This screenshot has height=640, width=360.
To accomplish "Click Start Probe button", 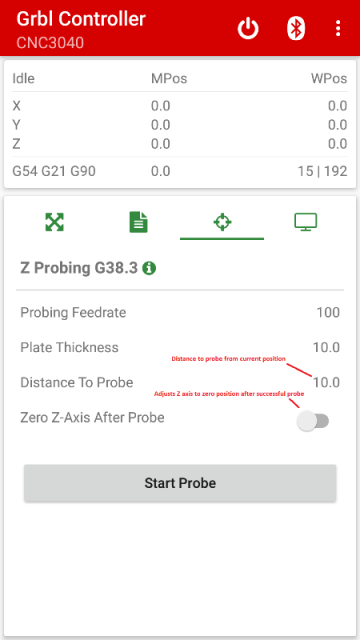I will click(180, 483).
